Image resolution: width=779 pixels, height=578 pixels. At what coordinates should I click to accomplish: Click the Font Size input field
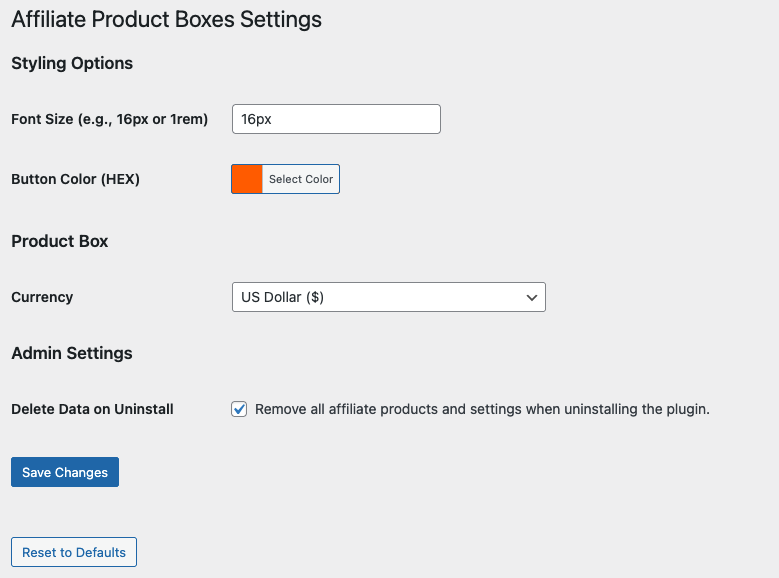335,119
